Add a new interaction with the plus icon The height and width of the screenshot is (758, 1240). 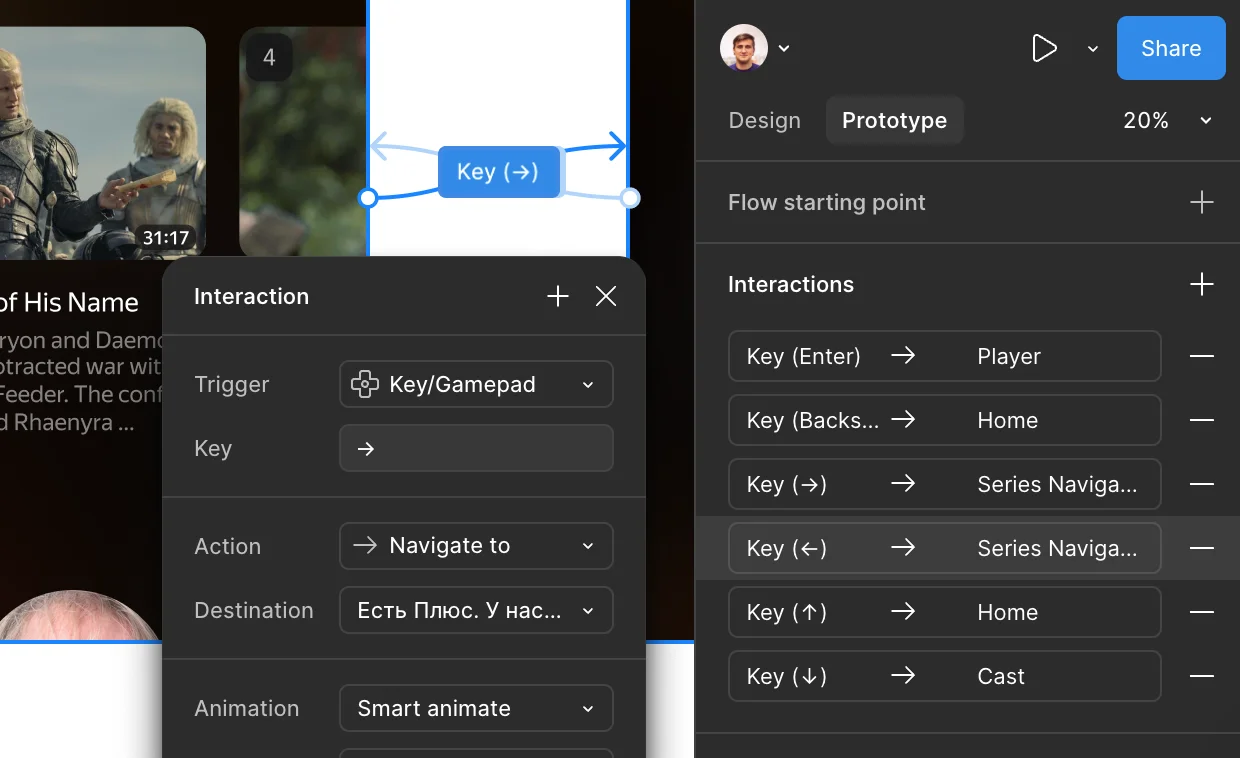click(x=1202, y=284)
